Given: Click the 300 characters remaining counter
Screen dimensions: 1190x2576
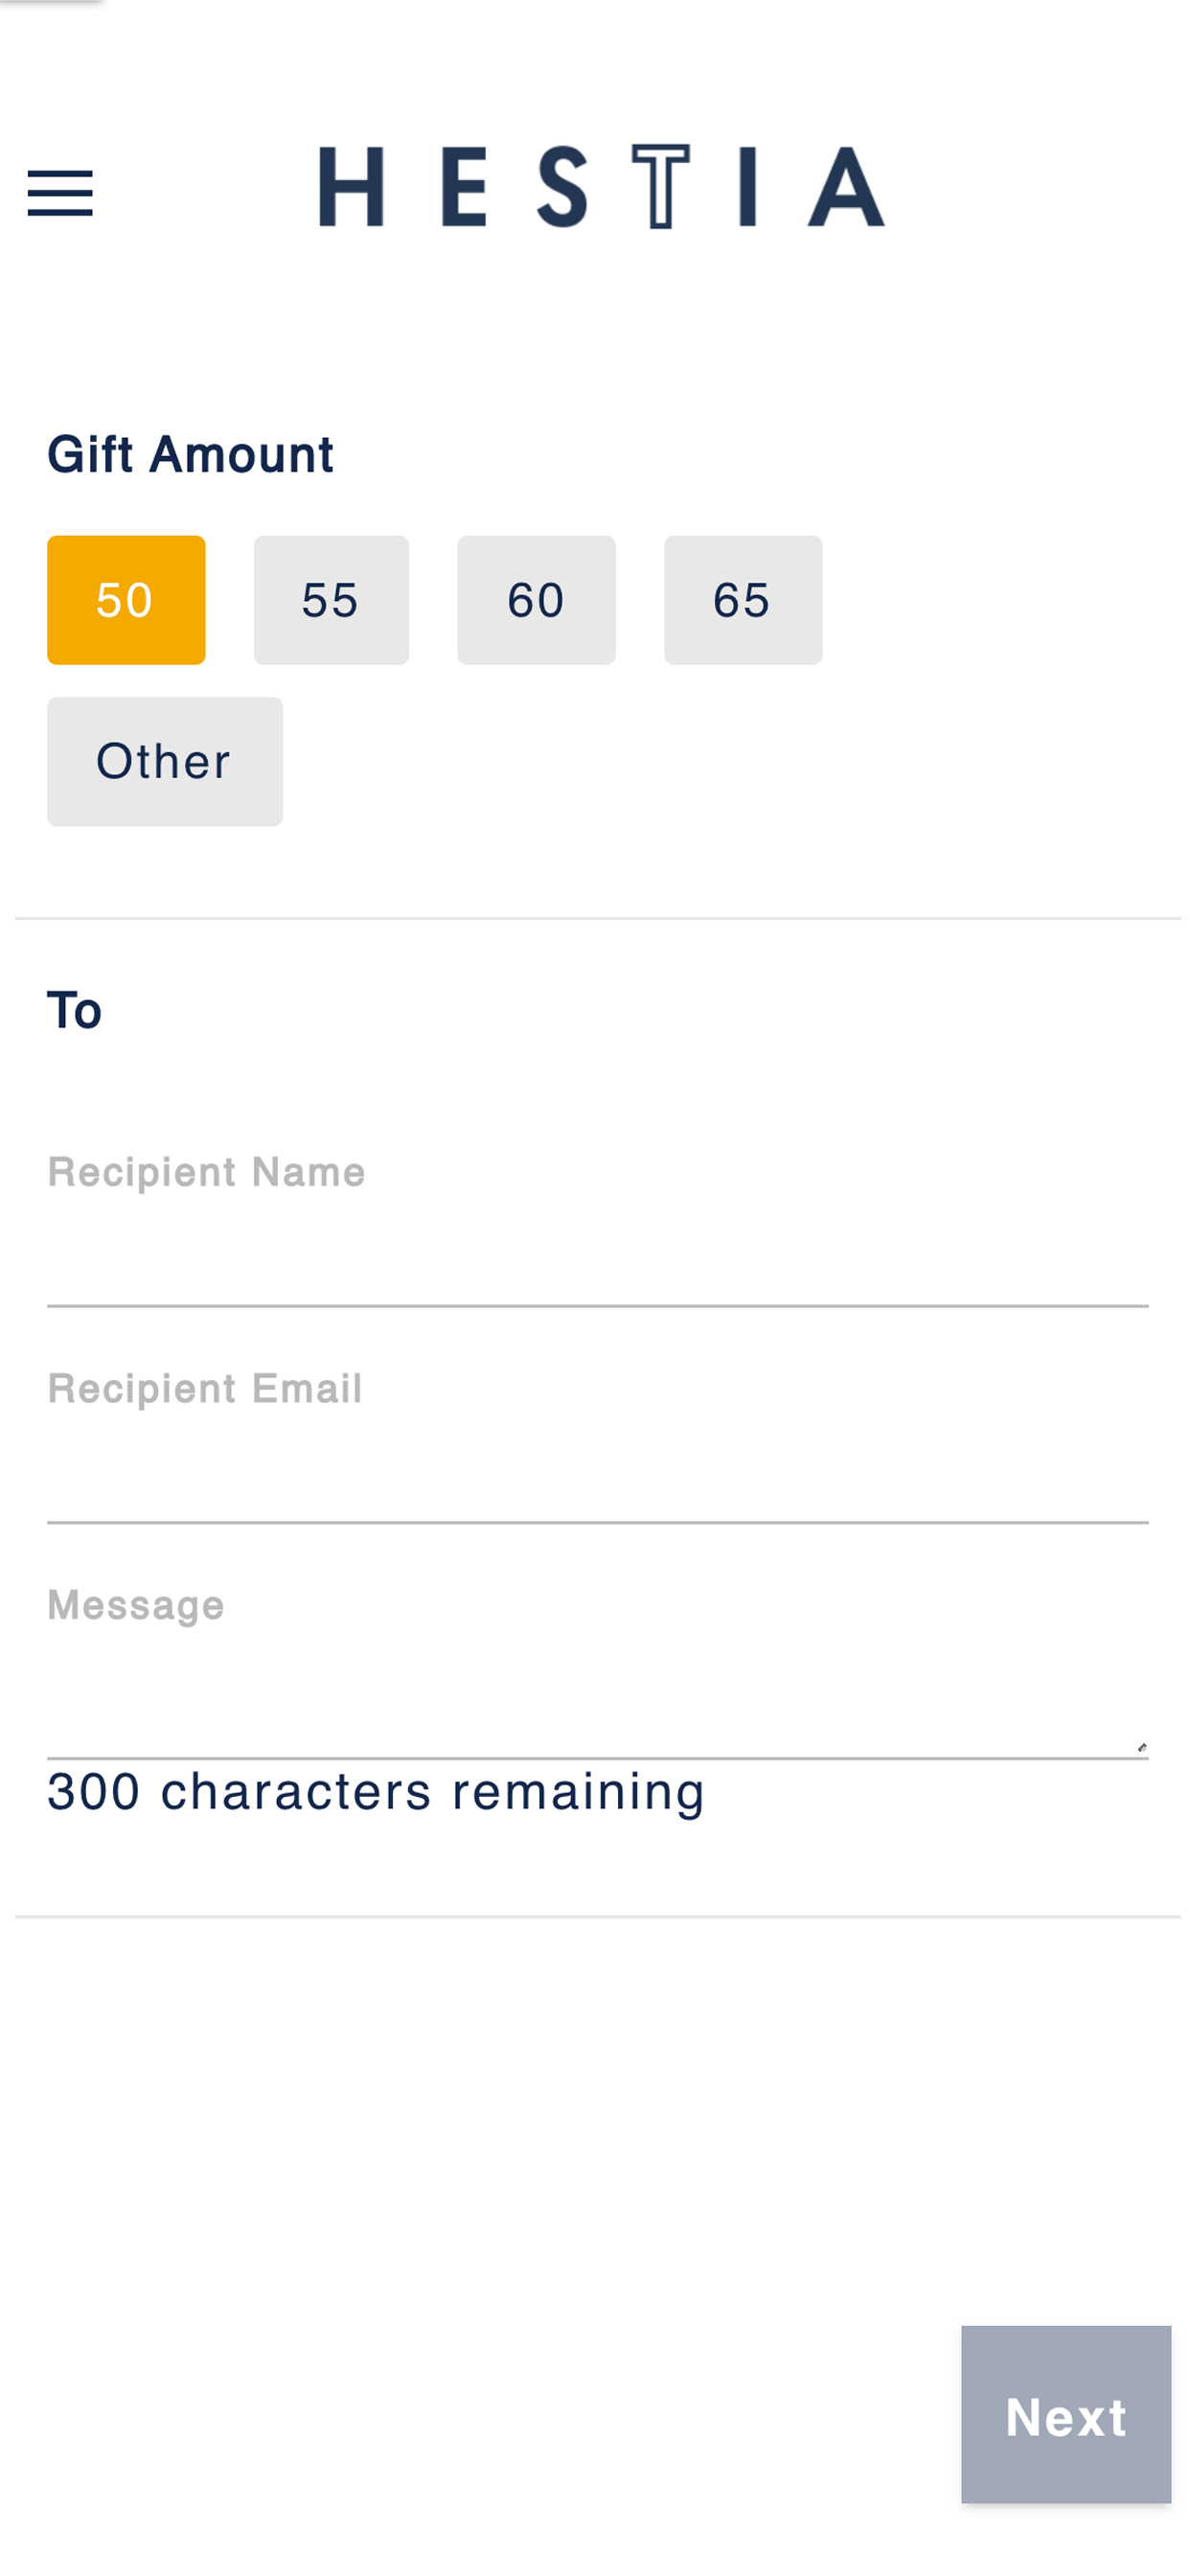Looking at the screenshot, I should click(376, 1791).
